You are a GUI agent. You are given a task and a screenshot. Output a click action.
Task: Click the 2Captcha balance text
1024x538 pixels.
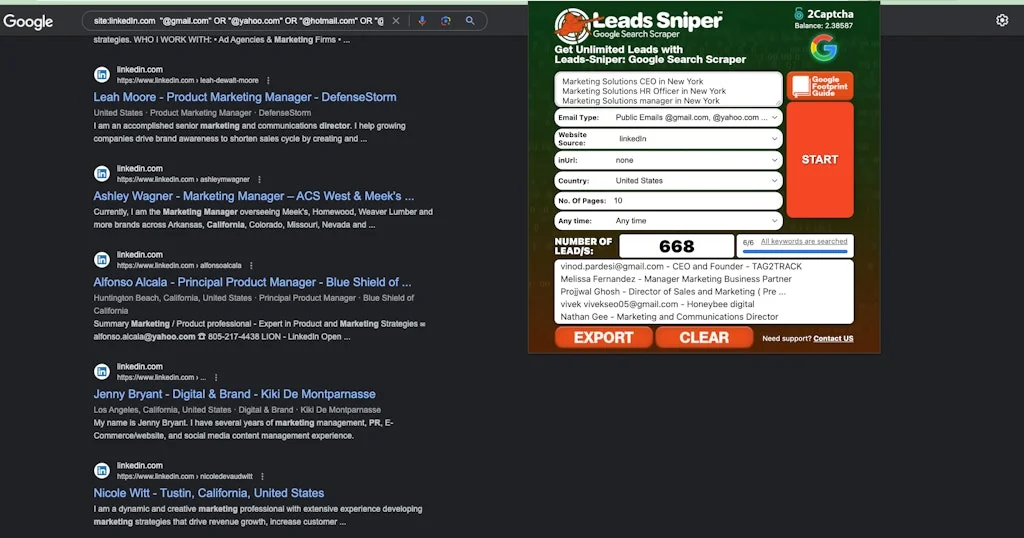click(x=824, y=25)
